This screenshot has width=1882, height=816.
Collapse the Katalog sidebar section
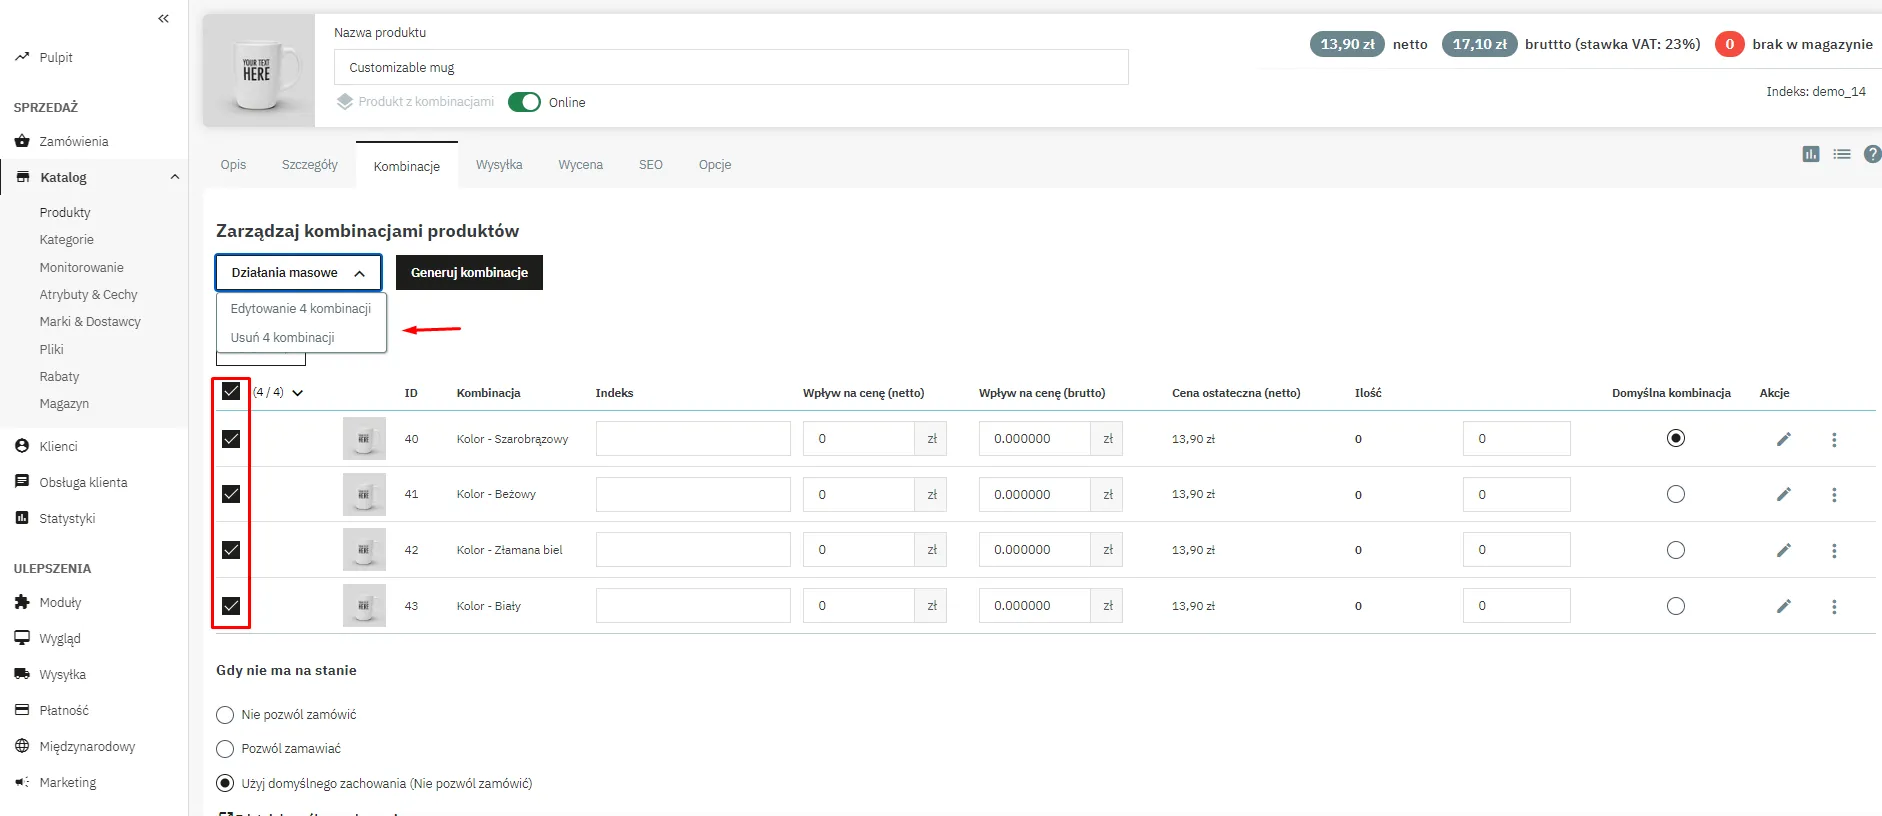click(x=175, y=177)
